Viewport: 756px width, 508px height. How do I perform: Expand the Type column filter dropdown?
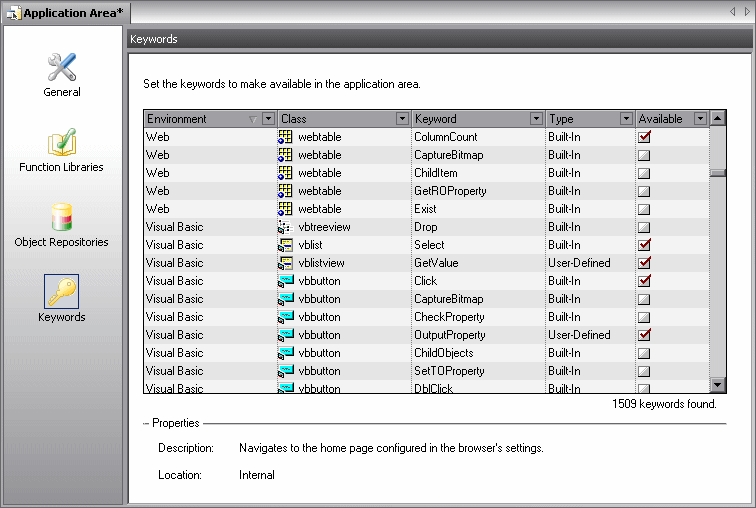[626, 119]
